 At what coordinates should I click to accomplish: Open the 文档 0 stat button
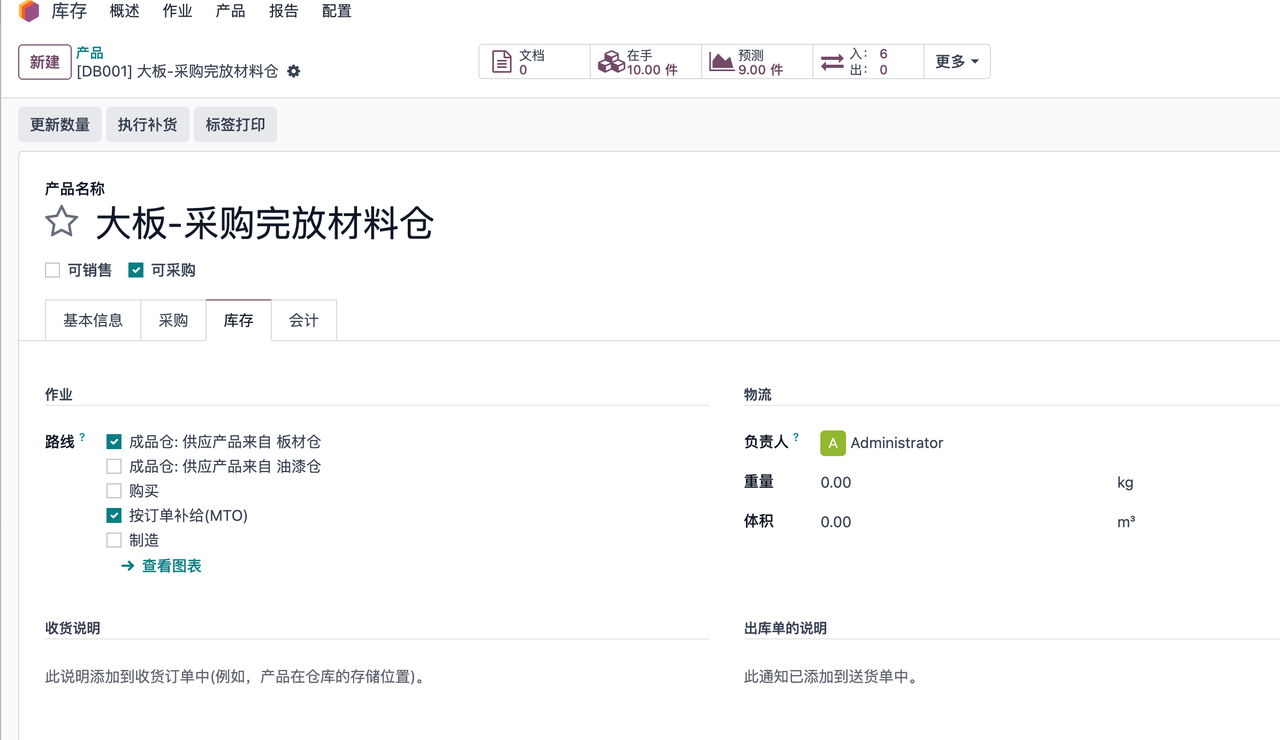(535, 62)
